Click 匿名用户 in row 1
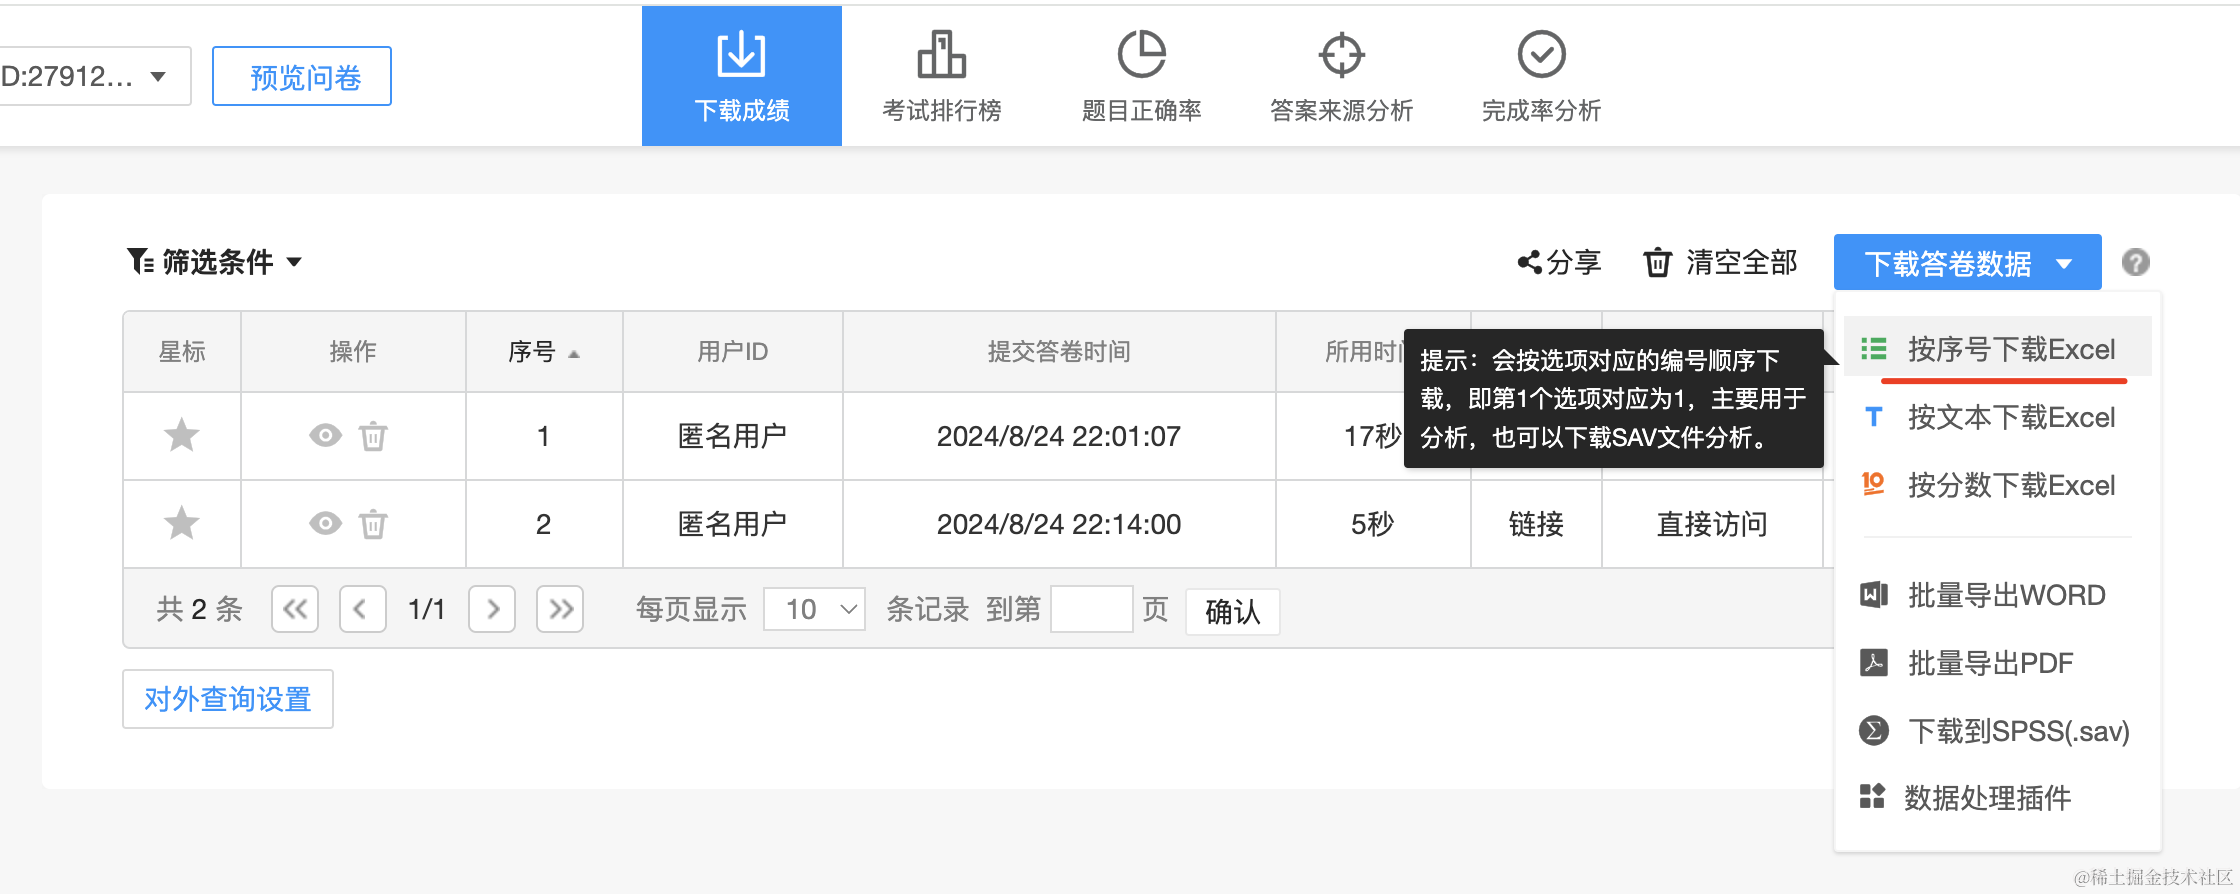The width and height of the screenshot is (2240, 894). (732, 435)
